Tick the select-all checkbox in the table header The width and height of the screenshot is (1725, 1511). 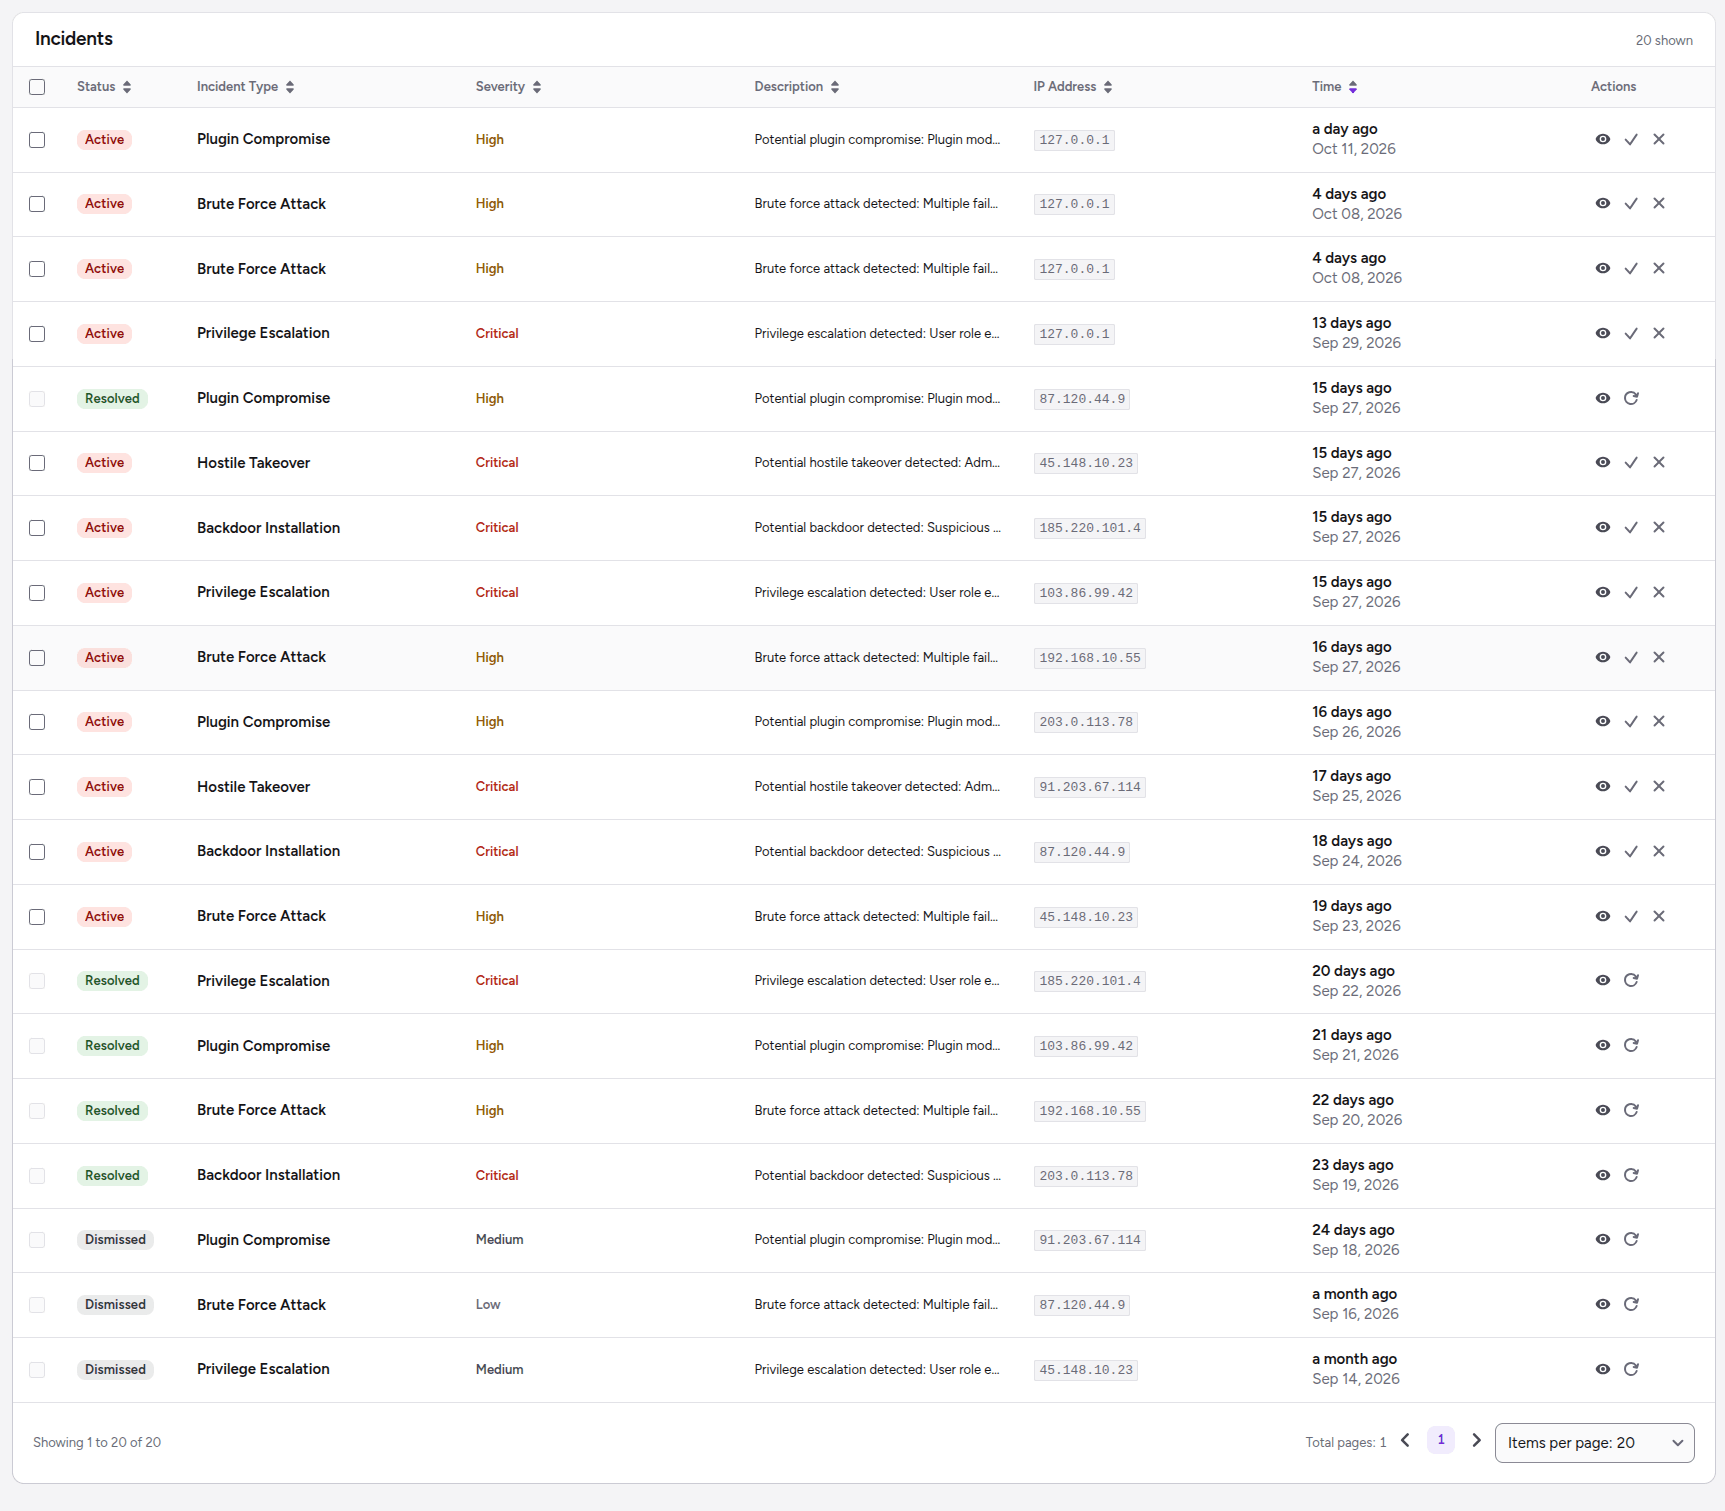tap(37, 87)
